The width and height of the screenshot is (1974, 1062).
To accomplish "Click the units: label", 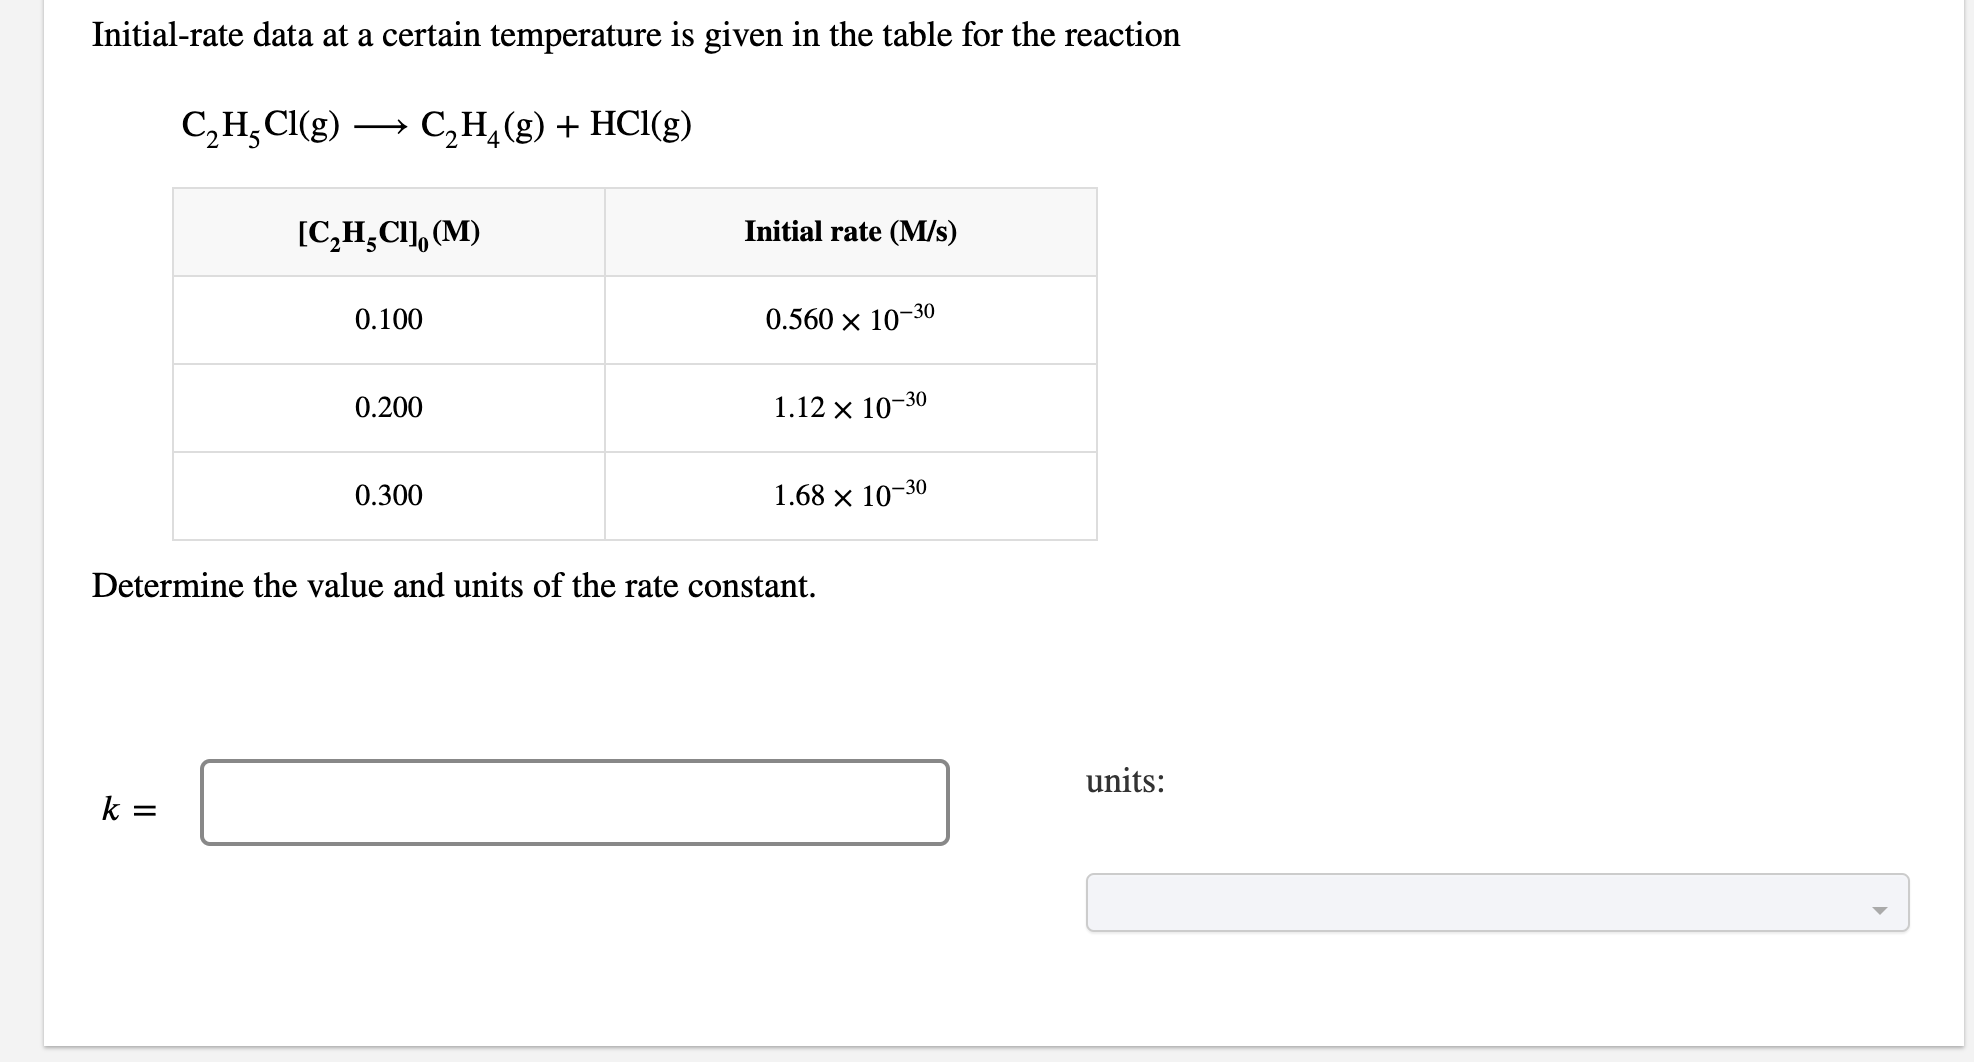I will [x=1125, y=782].
